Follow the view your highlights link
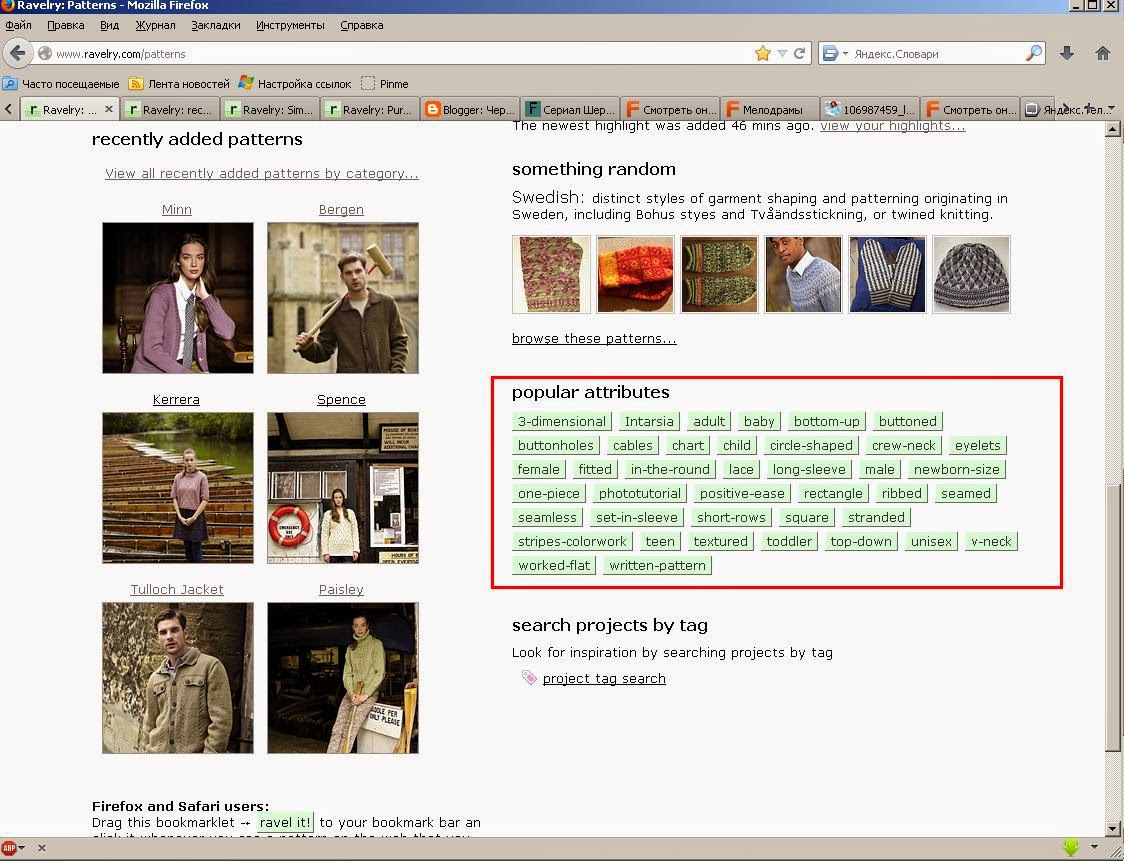This screenshot has height=861, width=1124. (x=892, y=126)
